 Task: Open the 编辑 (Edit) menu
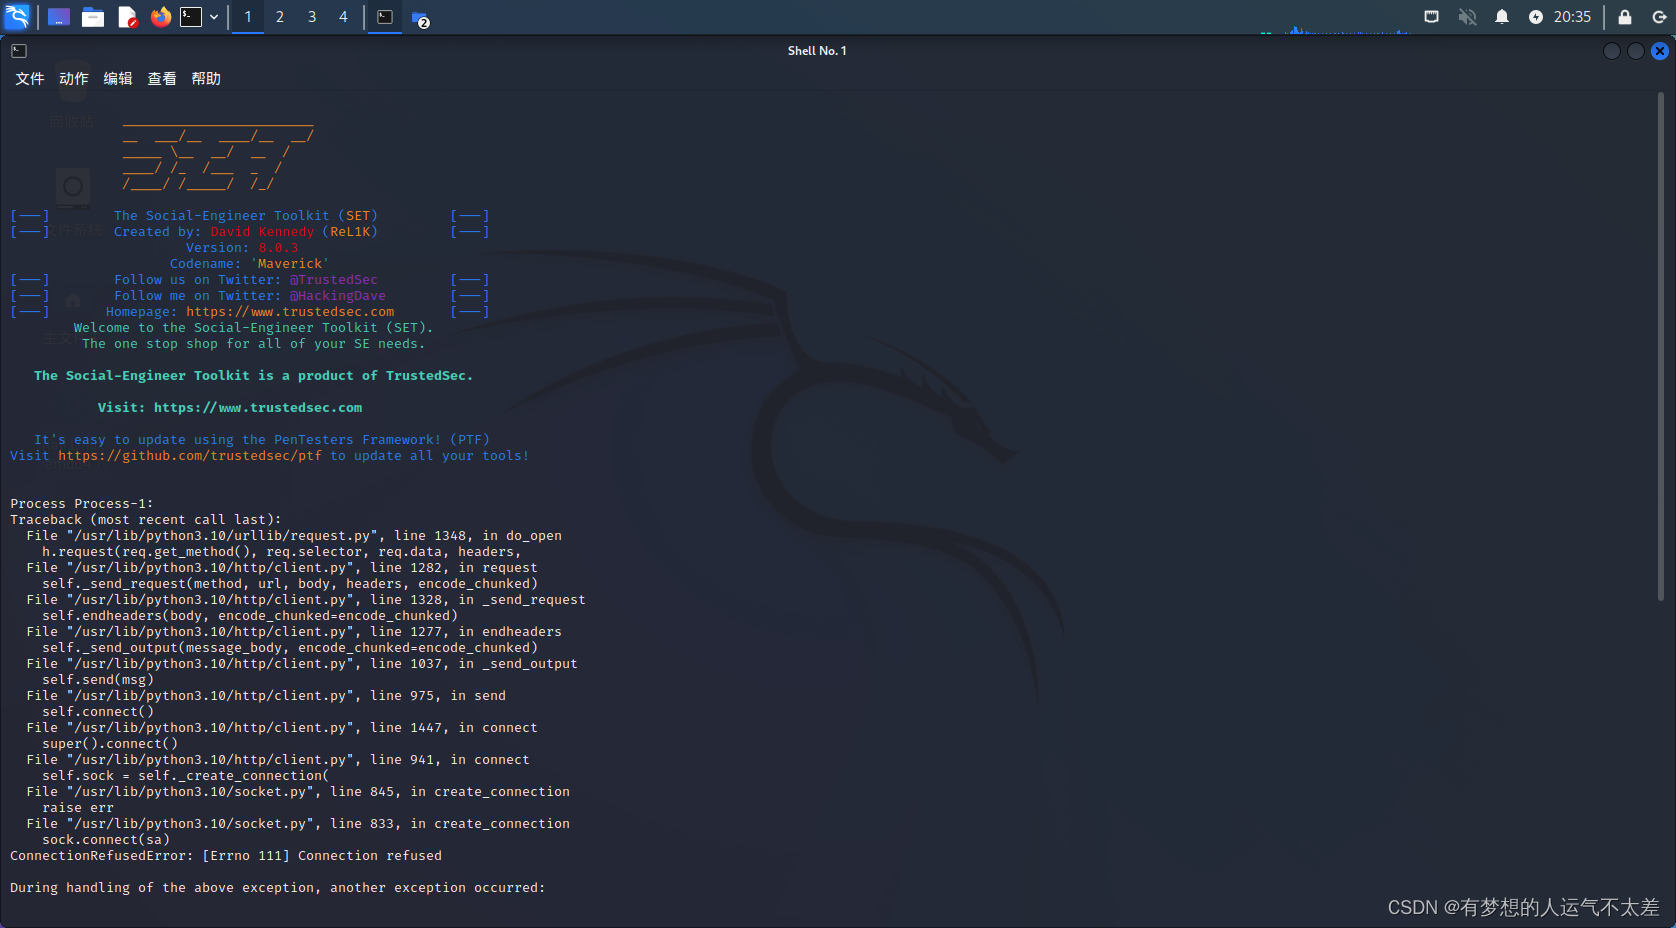pos(118,78)
